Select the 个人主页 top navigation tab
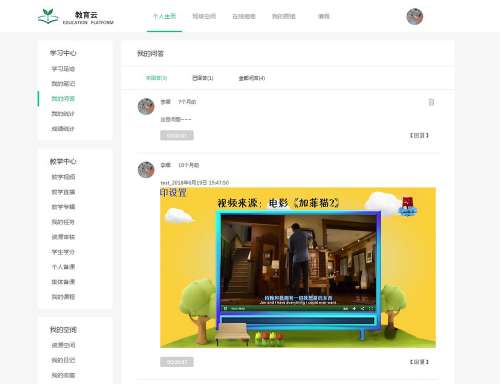Viewport: 500px width, 384px height. tap(164, 16)
